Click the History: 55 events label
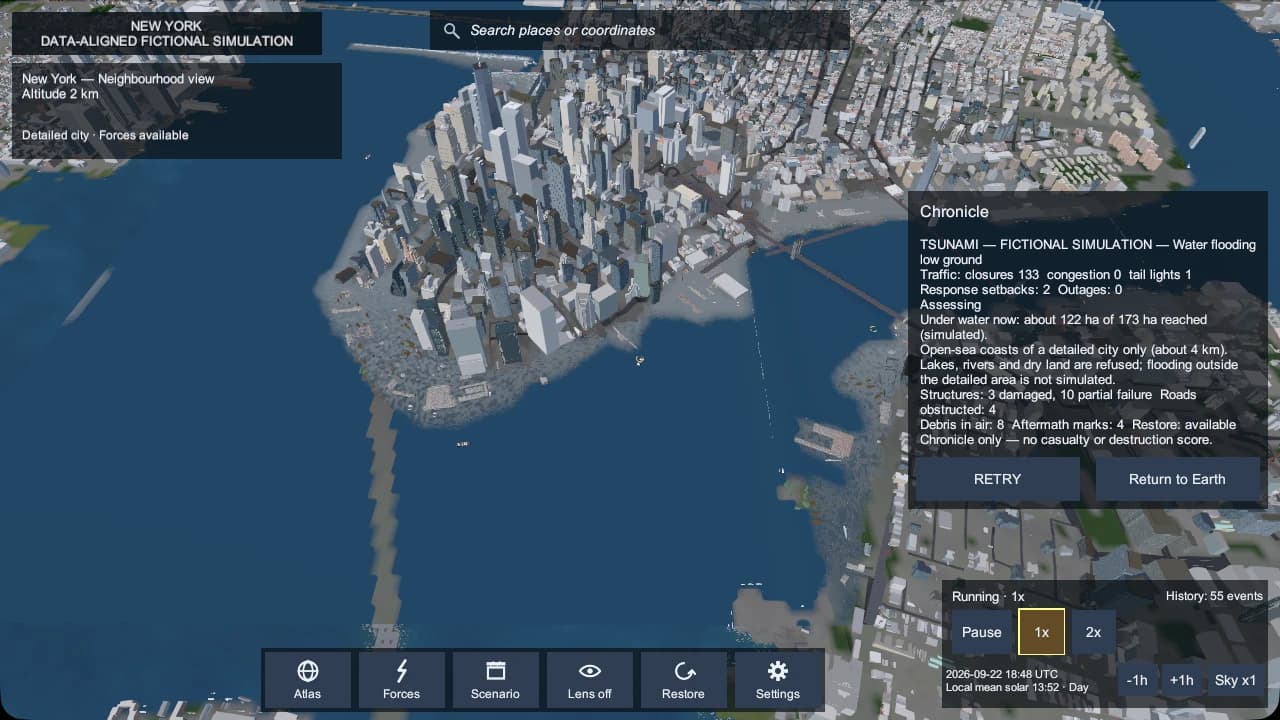 tap(1214, 596)
